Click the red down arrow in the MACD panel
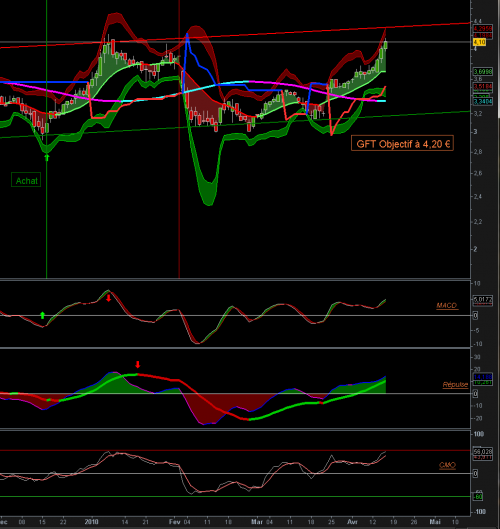Image resolution: width=500 pixels, height=529 pixels. click(109, 298)
